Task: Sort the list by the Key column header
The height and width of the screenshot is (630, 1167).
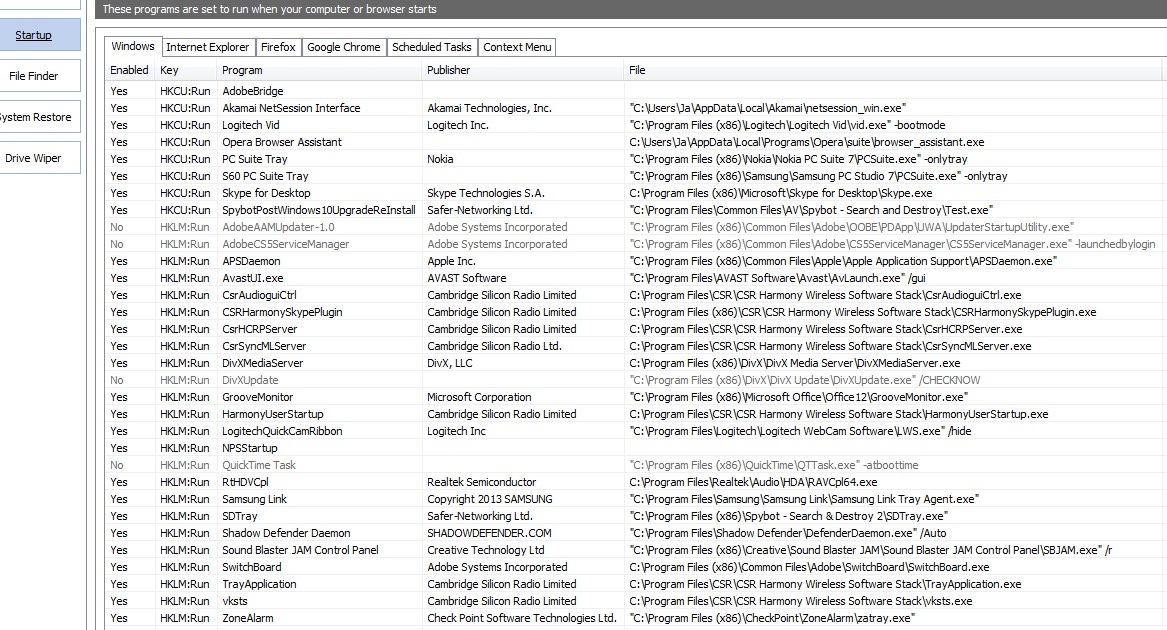Action: point(185,70)
